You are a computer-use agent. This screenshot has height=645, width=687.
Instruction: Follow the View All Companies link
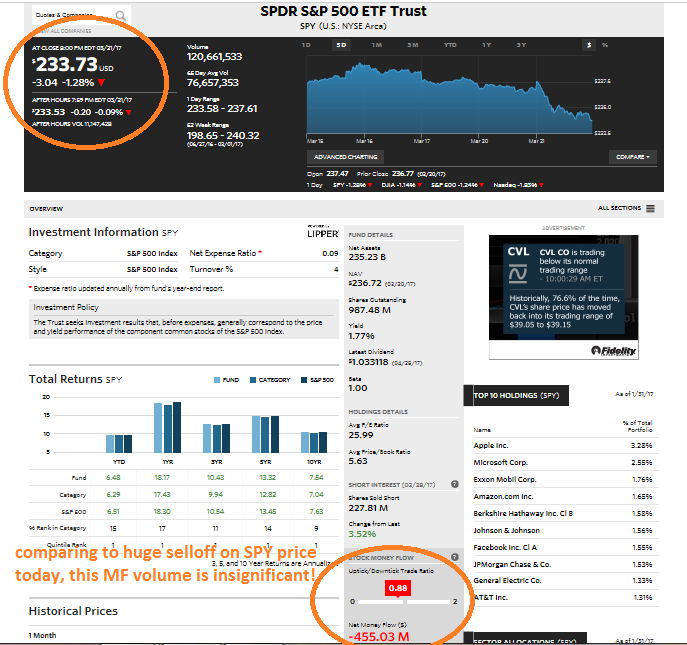tap(65, 31)
